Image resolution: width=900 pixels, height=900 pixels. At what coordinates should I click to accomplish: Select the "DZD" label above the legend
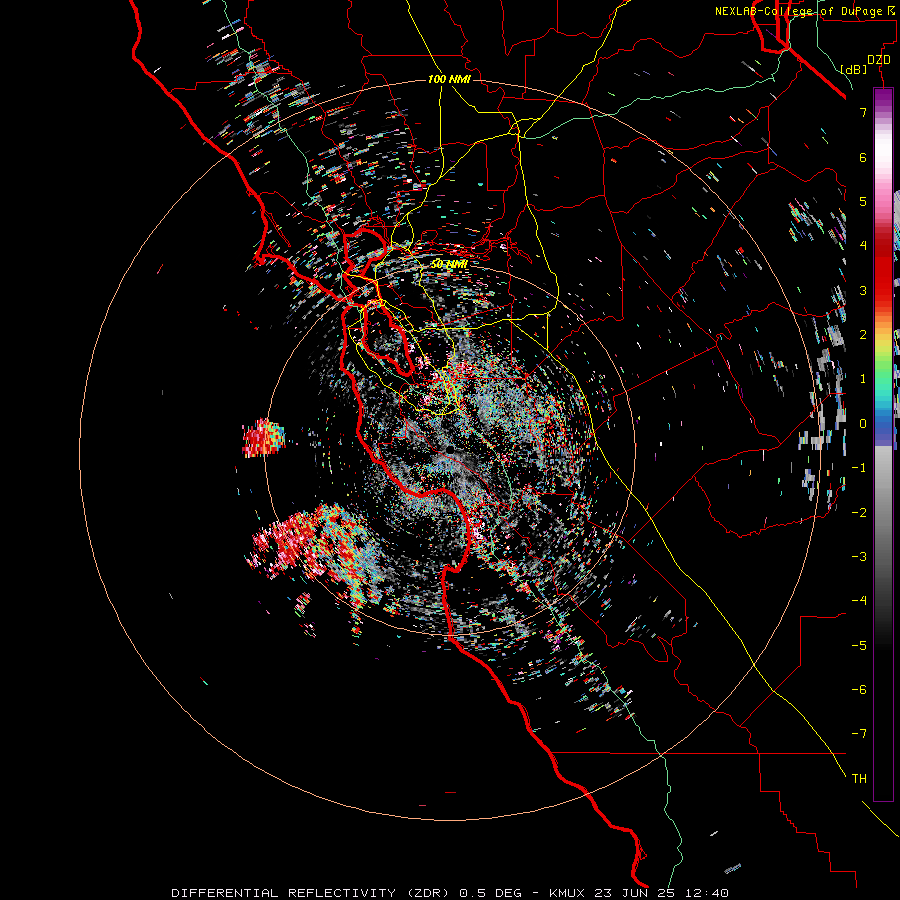[879, 60]
